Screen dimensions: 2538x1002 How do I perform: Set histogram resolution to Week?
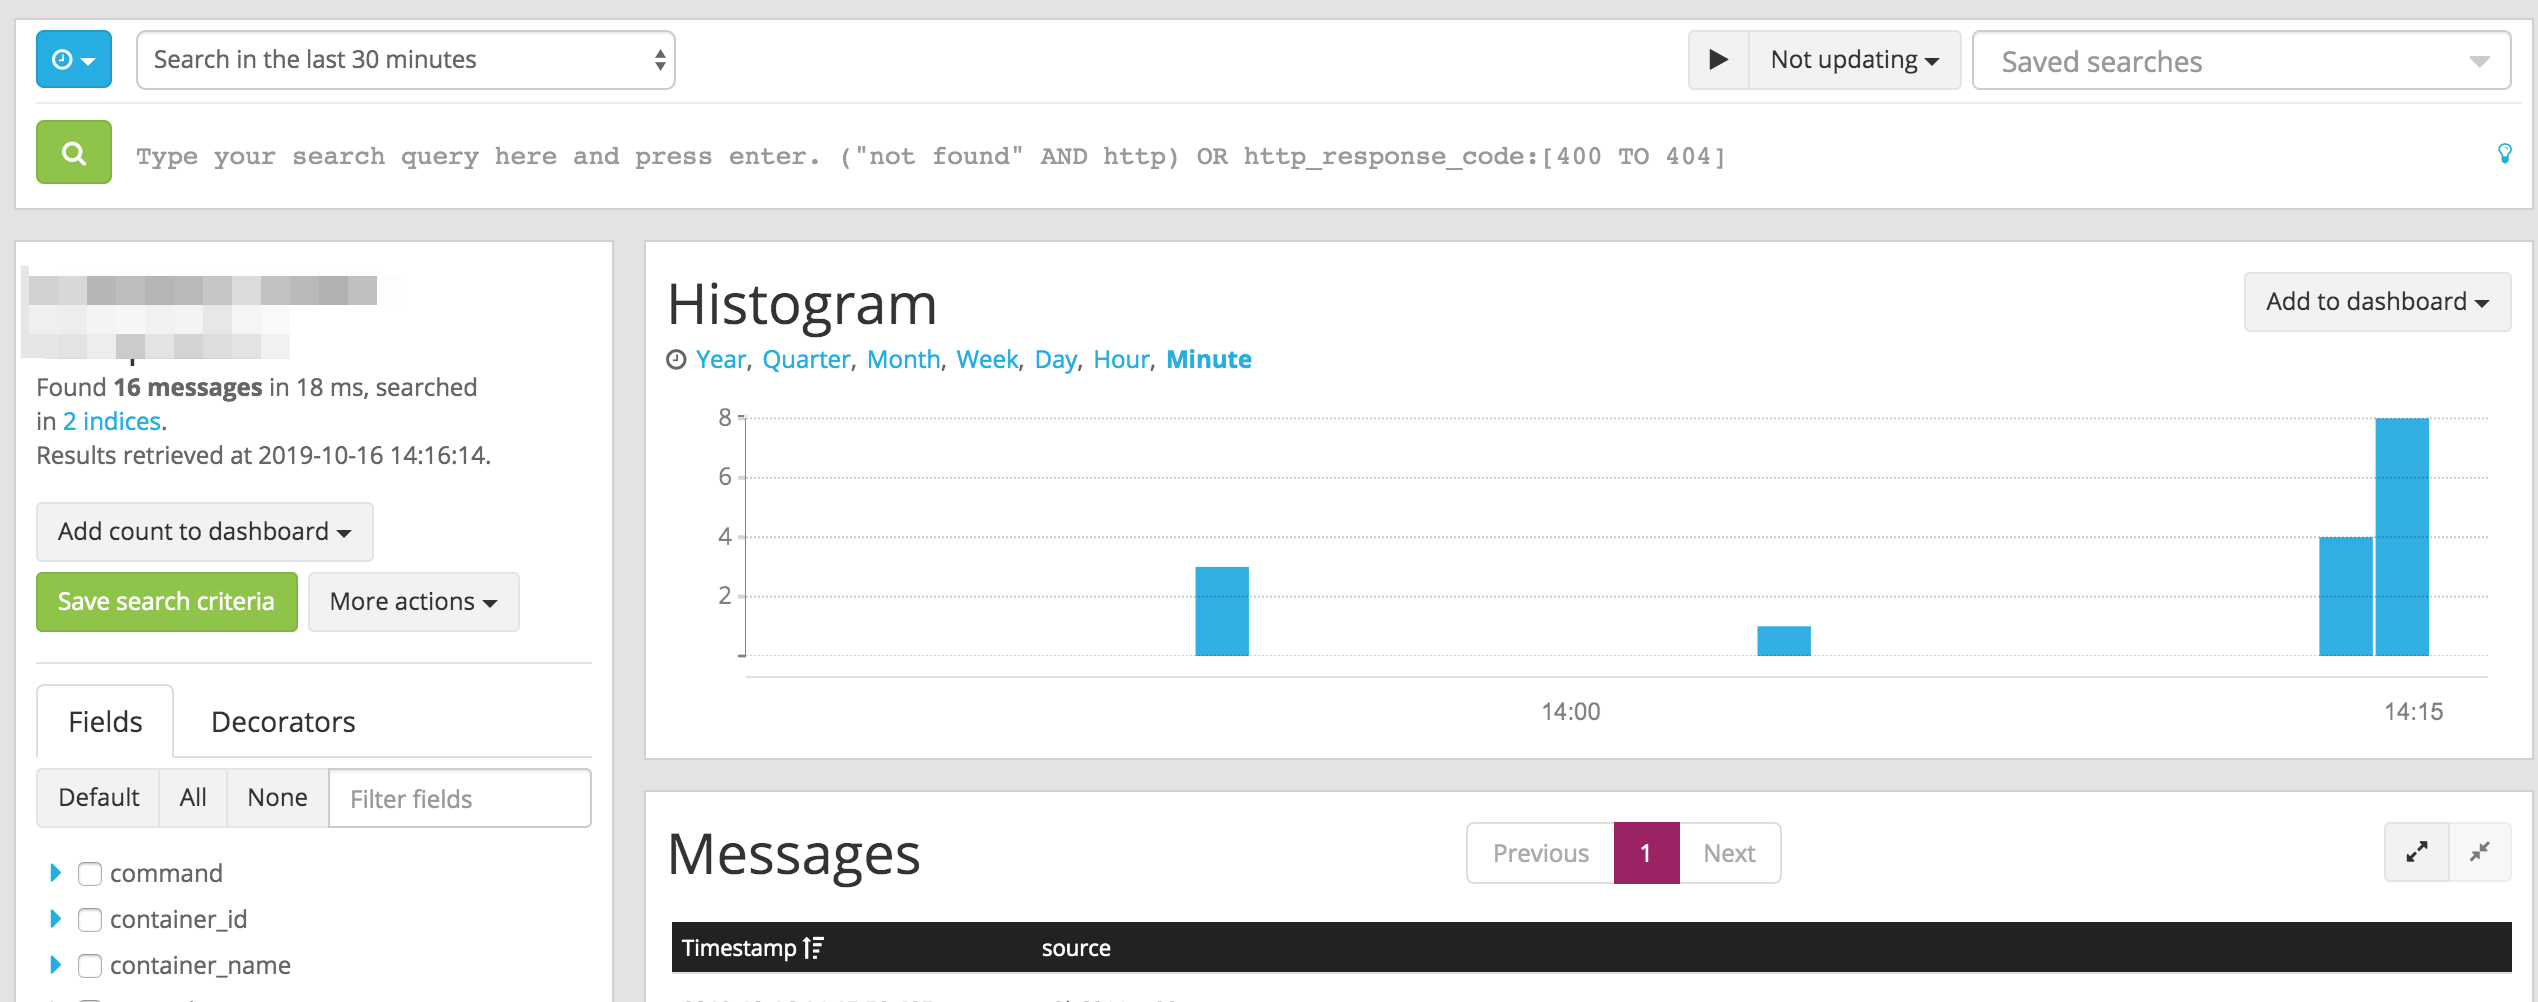987,359
